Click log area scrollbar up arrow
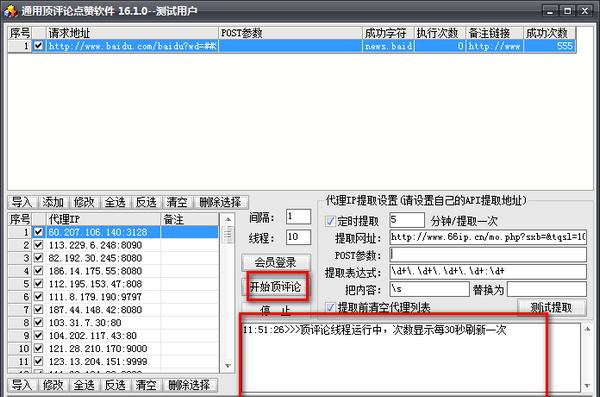The height and width of the screenshot is (397, 600). 587,329
